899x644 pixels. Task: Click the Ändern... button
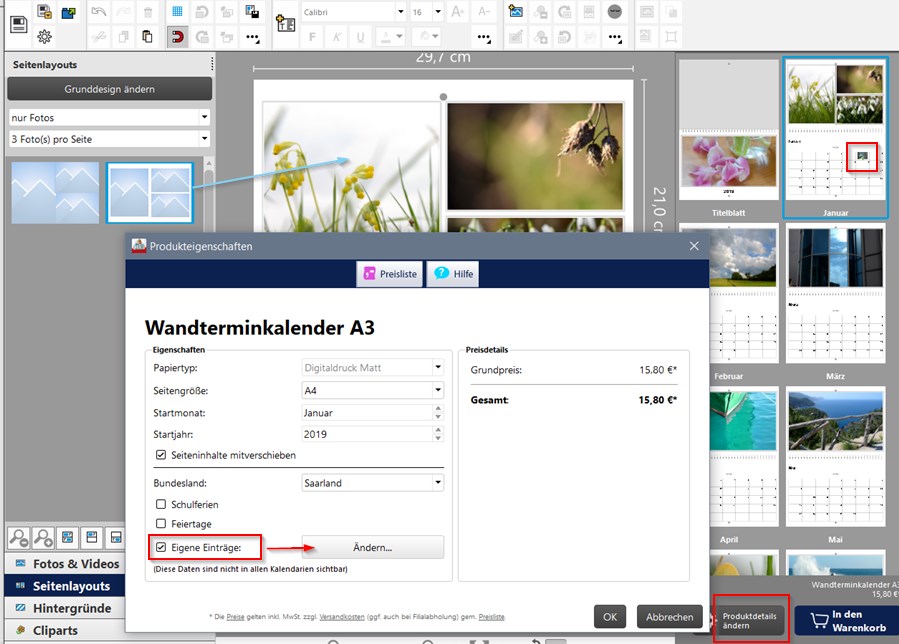[x=372, y=547]
